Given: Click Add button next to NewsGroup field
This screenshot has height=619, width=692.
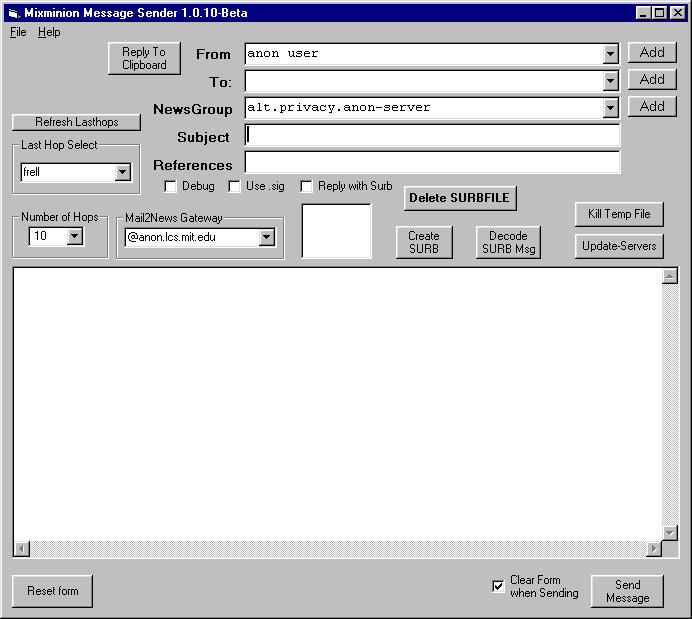Looking at the screenshot, I should (652, 106).
